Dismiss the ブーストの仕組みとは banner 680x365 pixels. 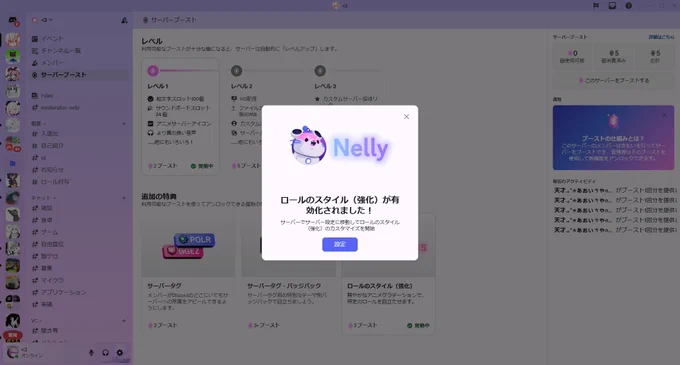point(664,115)
